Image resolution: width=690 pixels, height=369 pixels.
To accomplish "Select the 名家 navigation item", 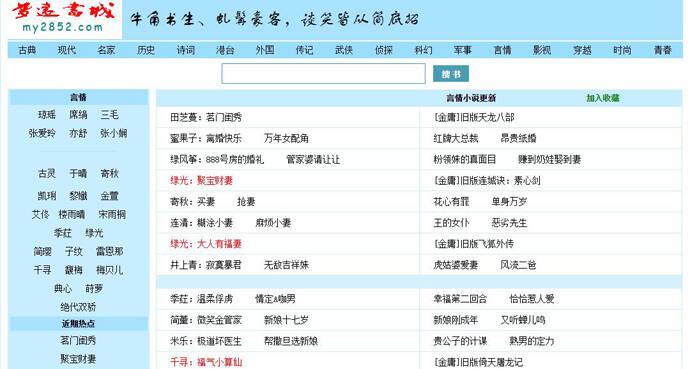I will [106, 50].
